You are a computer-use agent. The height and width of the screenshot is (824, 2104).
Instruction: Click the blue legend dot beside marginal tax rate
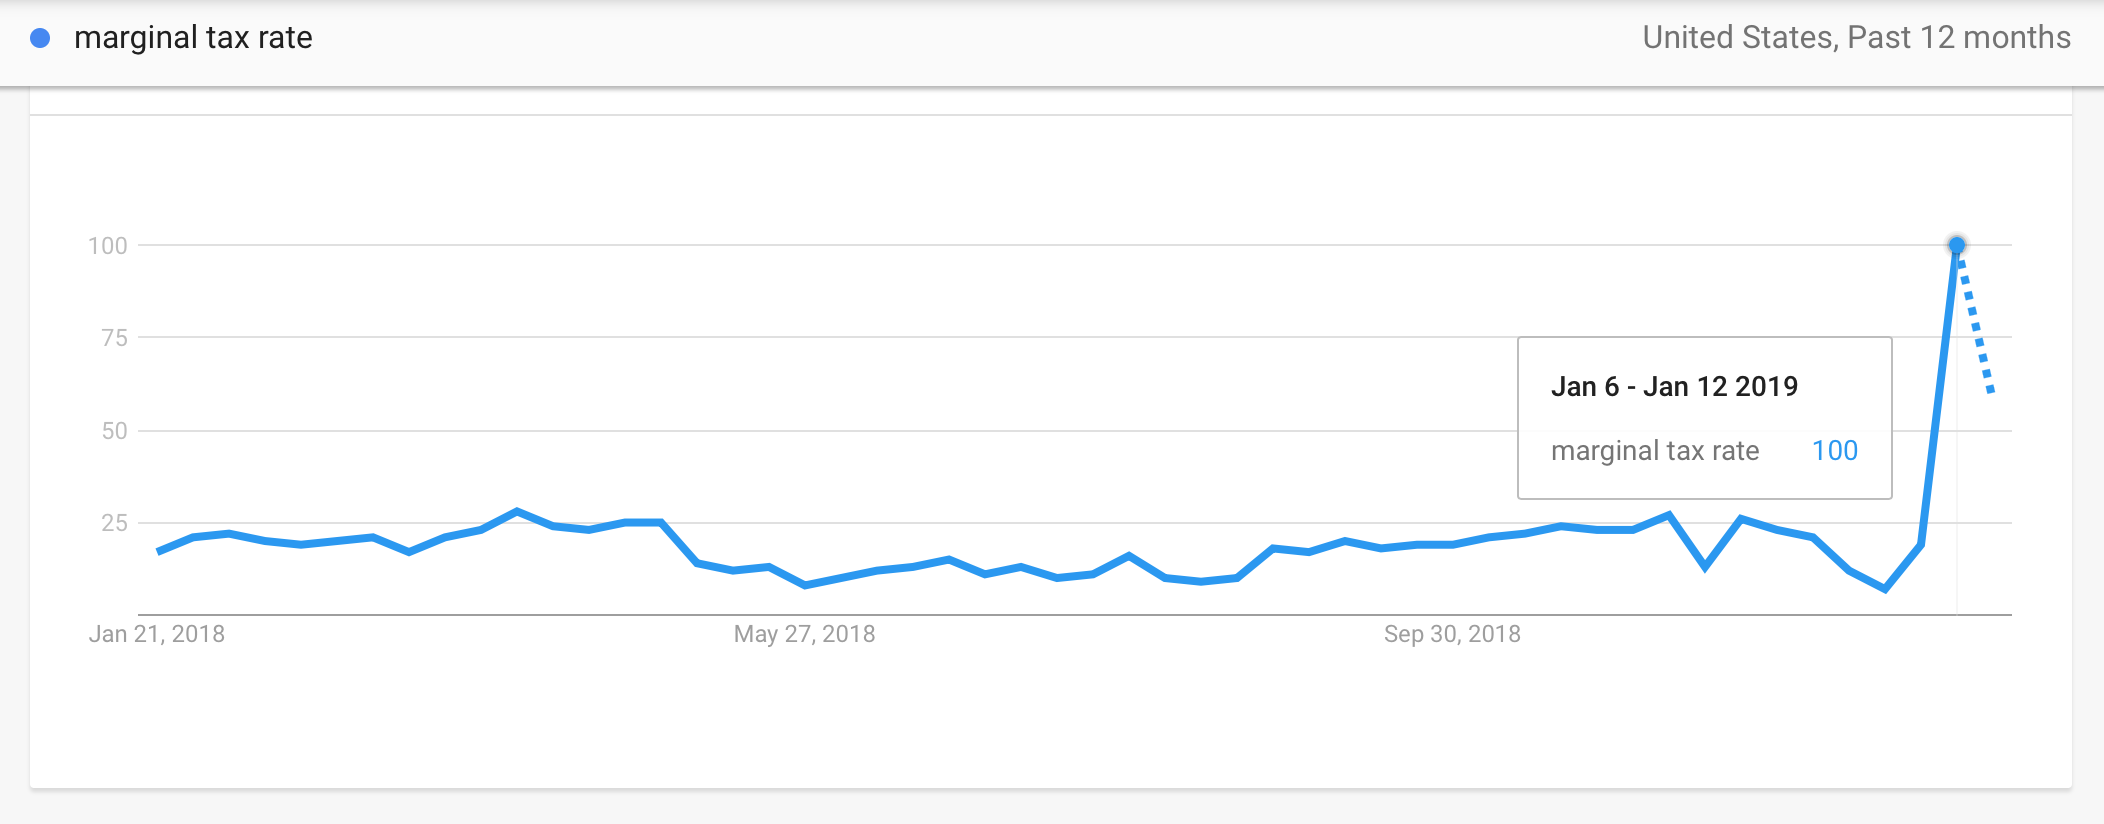pos(40,38)
